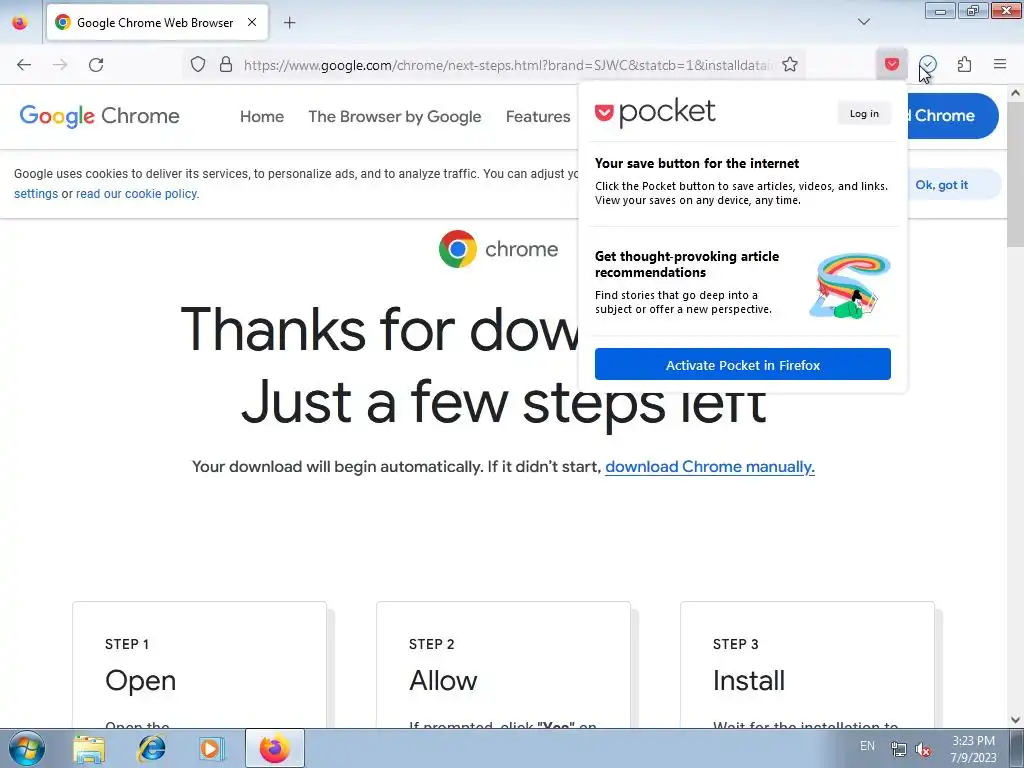Click the STEP 3 Install card

point(807,665)
